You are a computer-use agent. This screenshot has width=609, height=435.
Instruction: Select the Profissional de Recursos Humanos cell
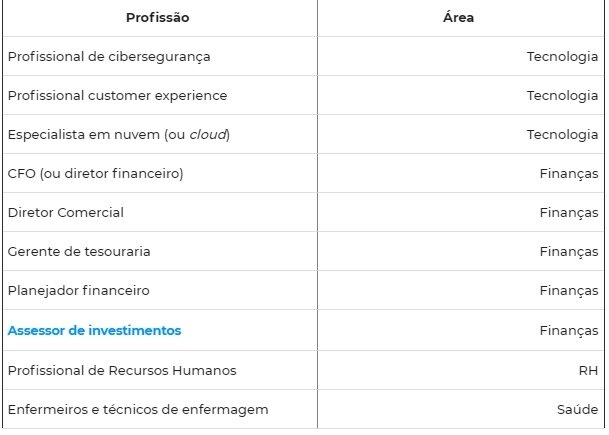[x=122, y=370]
